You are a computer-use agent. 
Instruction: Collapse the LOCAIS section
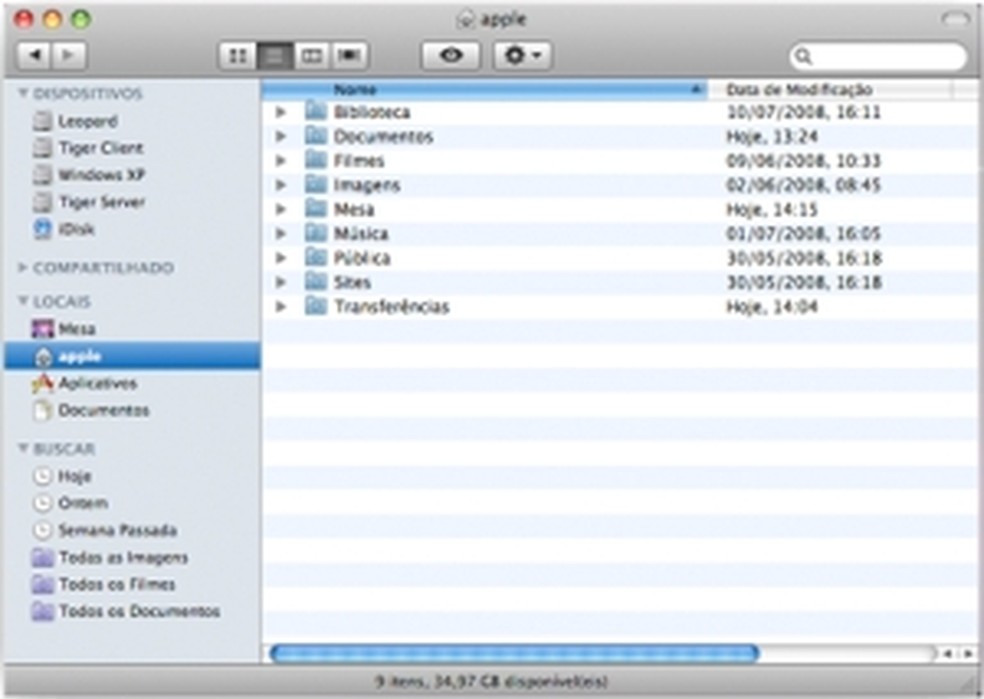pyautogui.click(x=23, y=301)
